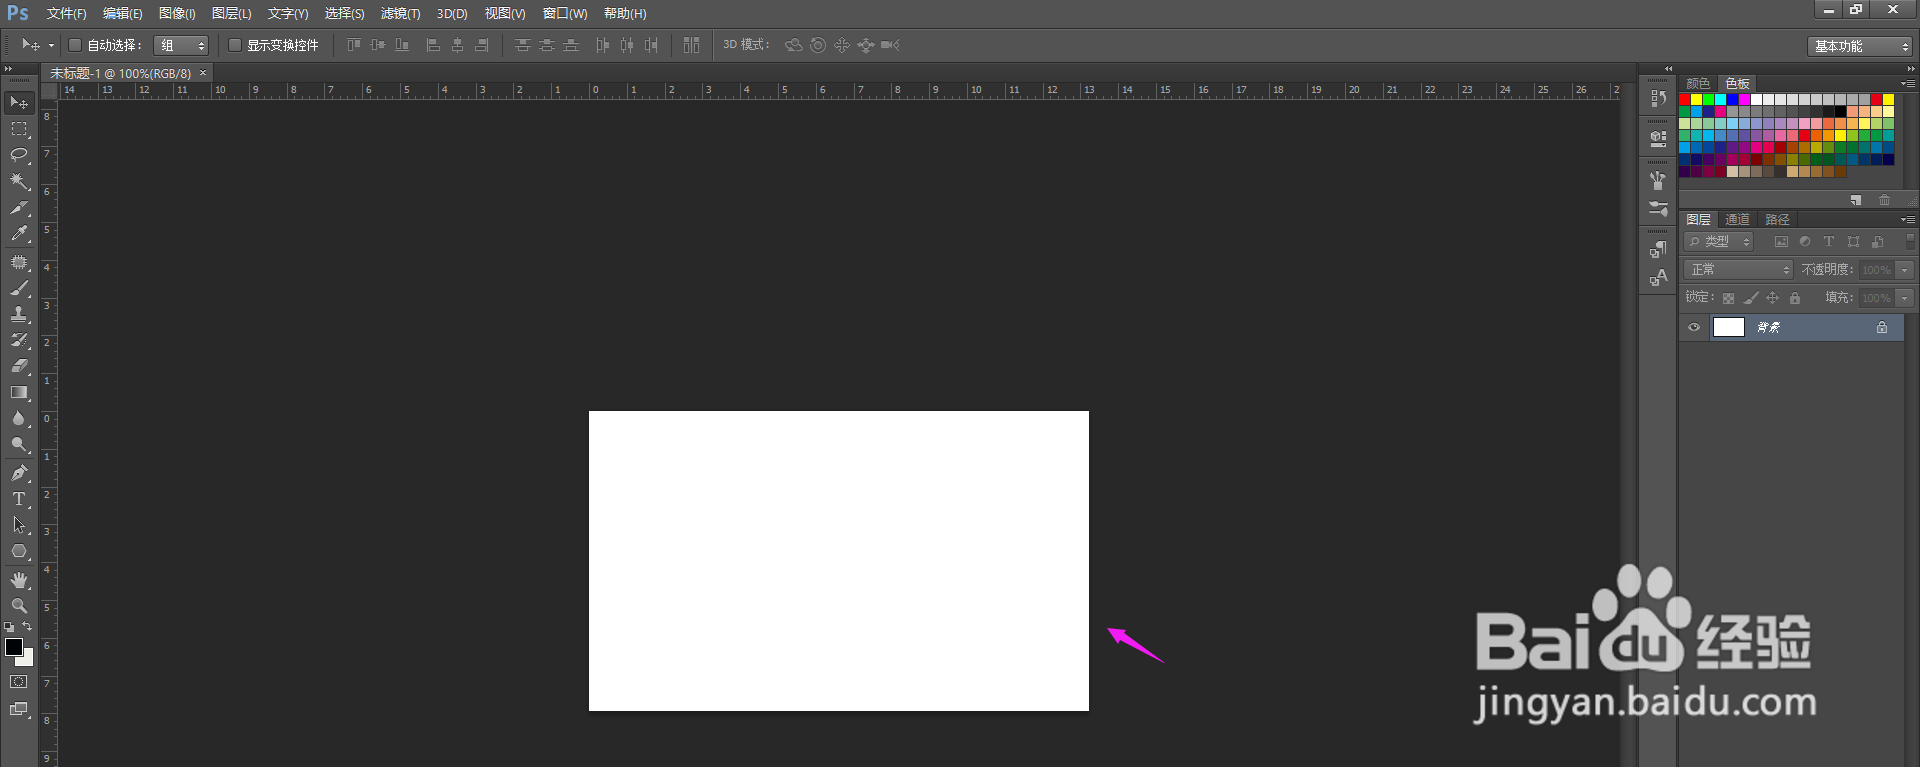
Task: Click the create new swatch icon
Action: point(1856,200)
